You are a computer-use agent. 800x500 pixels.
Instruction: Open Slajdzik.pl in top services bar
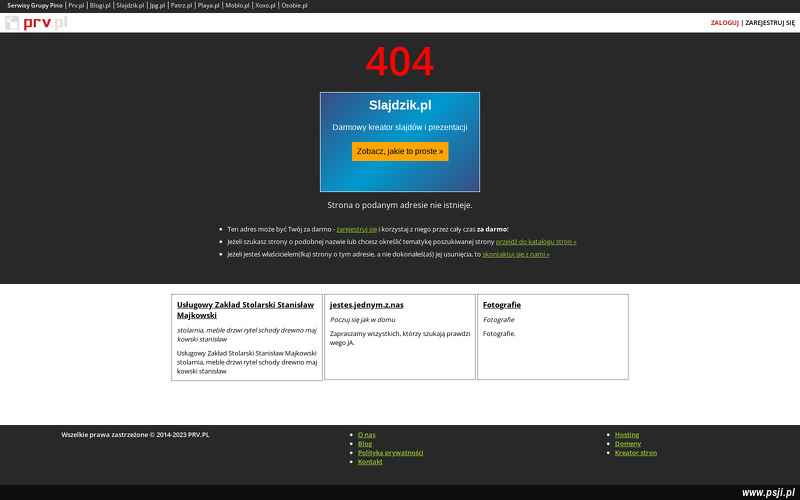tap(130, 6)
